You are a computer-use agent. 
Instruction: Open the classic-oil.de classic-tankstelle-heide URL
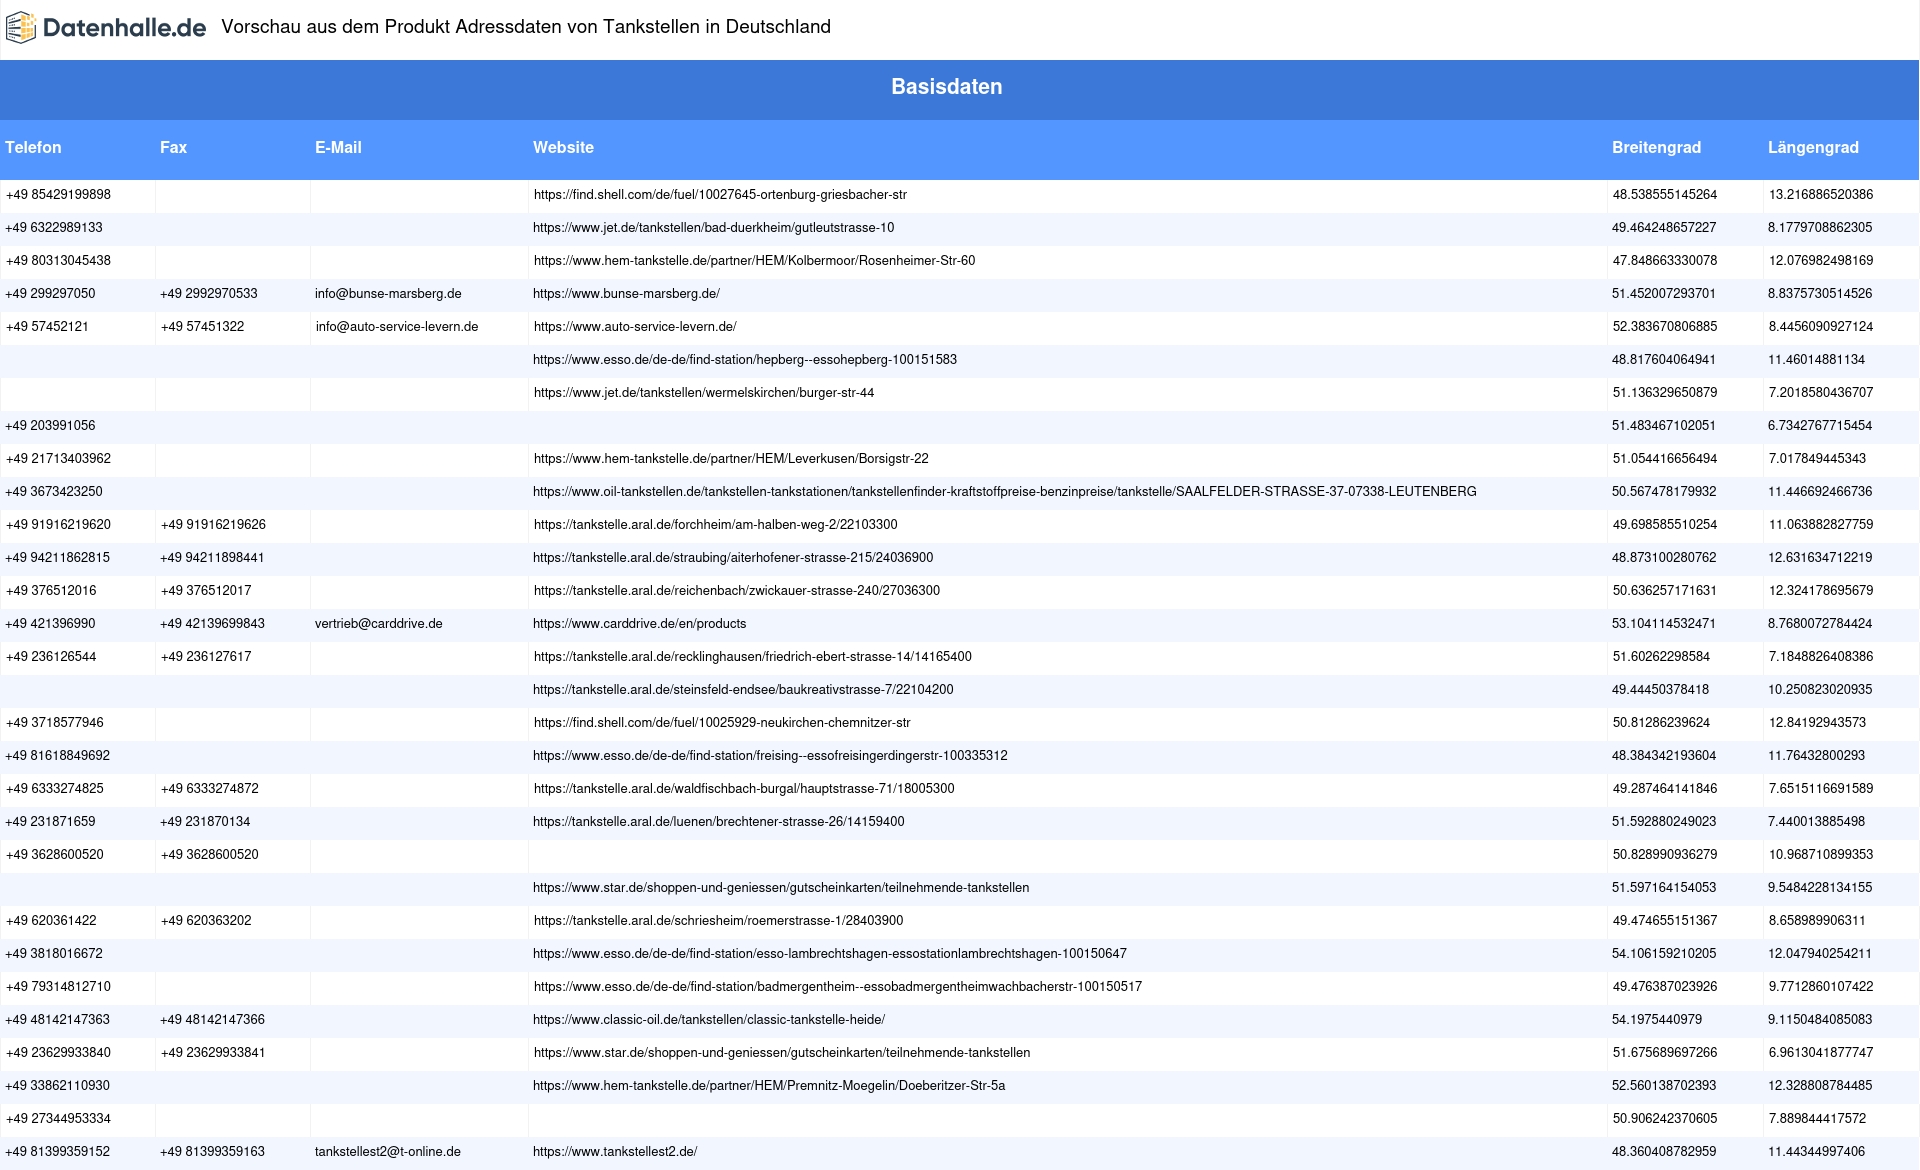(x=709, y=1020)
